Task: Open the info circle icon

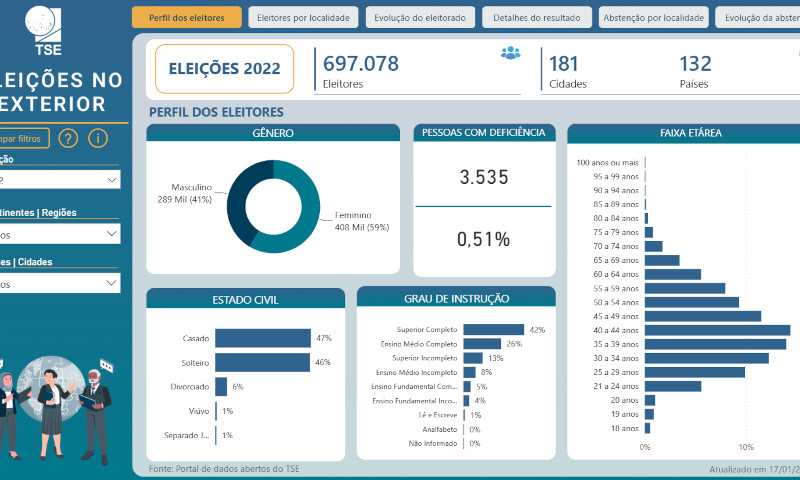Action: [98, 138]
